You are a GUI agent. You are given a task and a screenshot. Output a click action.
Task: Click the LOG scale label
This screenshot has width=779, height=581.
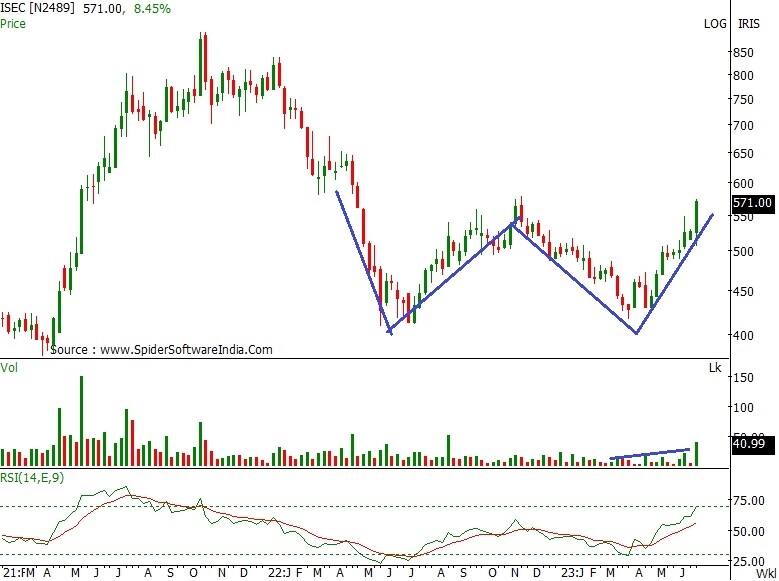pyautogui.click(x=715, y=23)
